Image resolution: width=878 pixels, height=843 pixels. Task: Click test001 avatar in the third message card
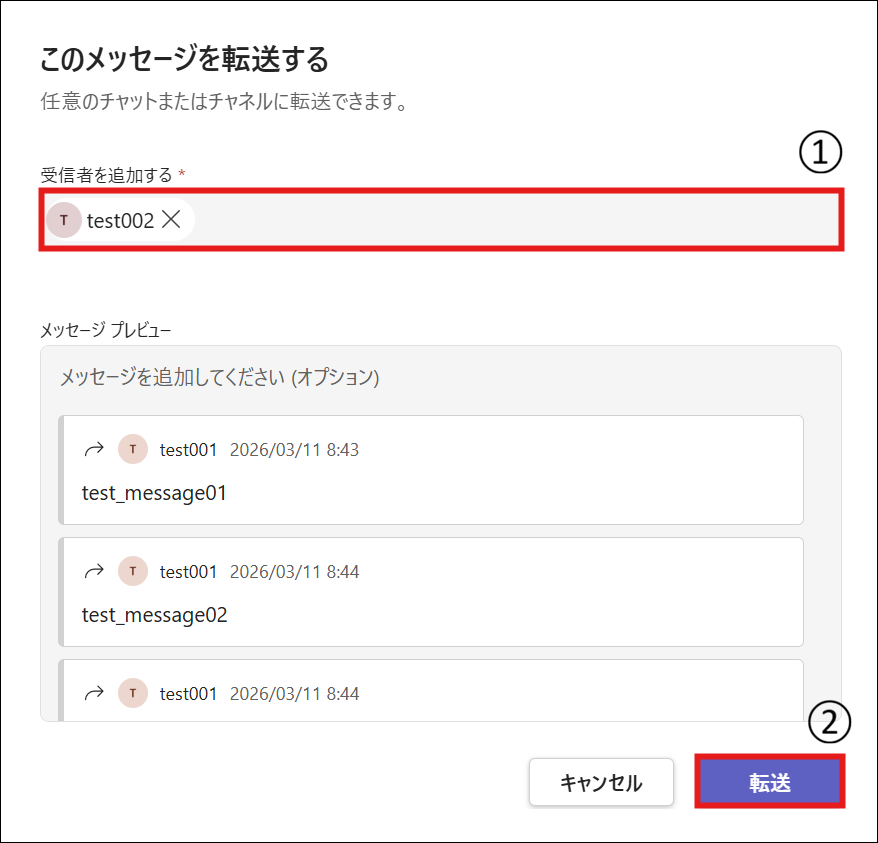[x=133, y=694]
